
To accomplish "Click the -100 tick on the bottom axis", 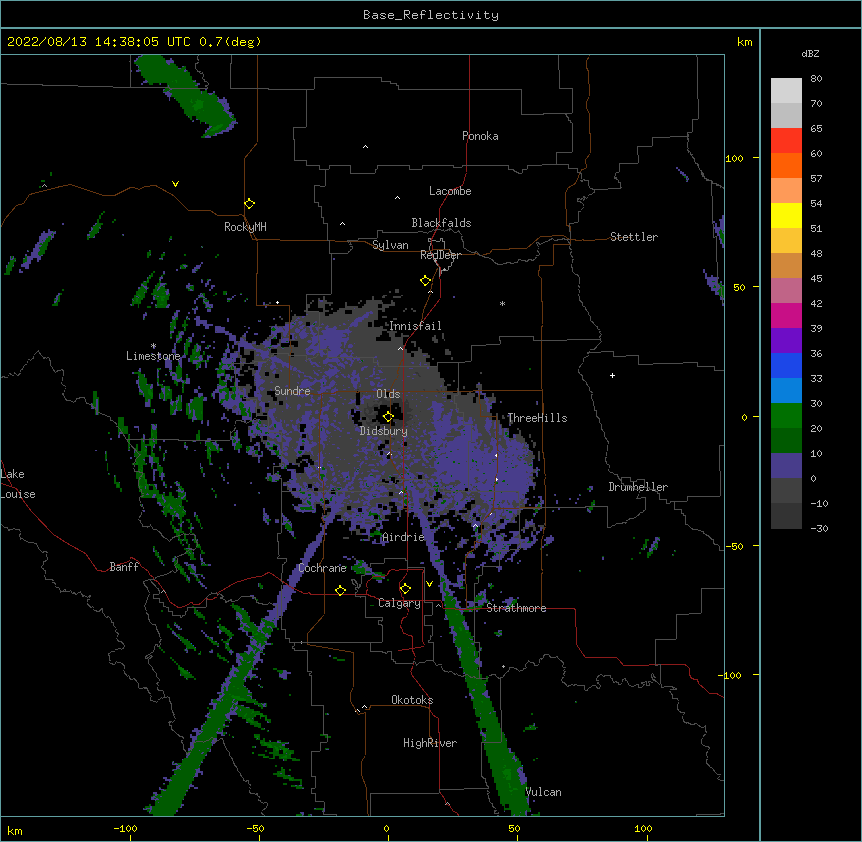I will pos(126,828).
